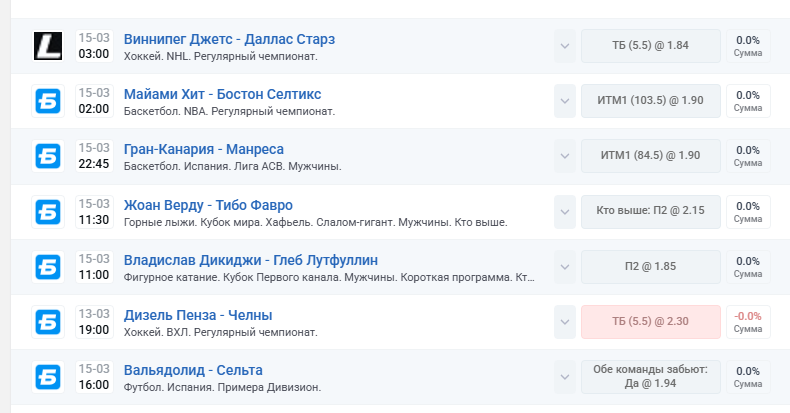The image size is (790, 413).
Task: Click the bookmaker logo beside Виннипег Джетс match
Action: 48,46
